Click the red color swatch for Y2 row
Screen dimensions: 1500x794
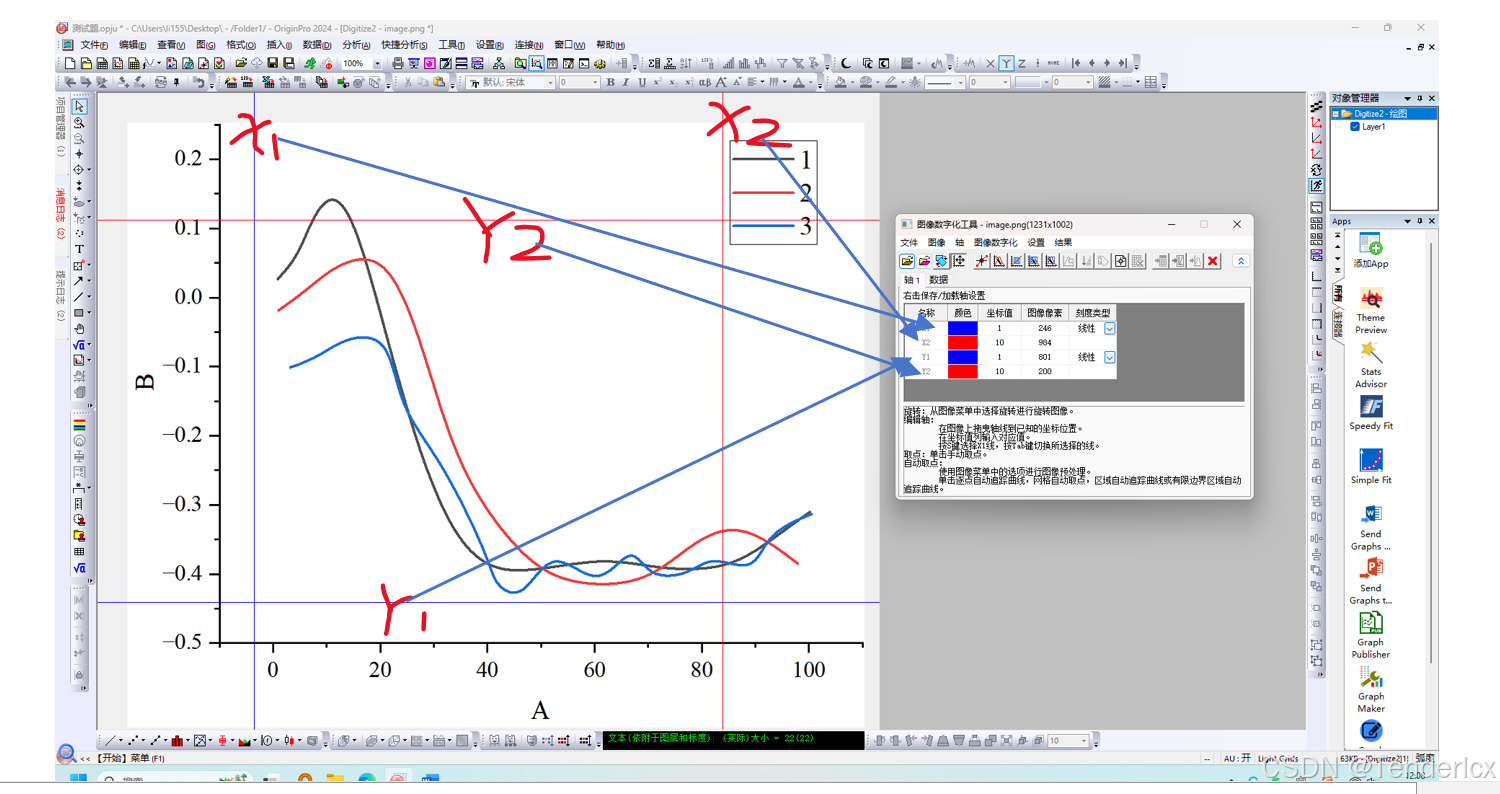[963, 371]
